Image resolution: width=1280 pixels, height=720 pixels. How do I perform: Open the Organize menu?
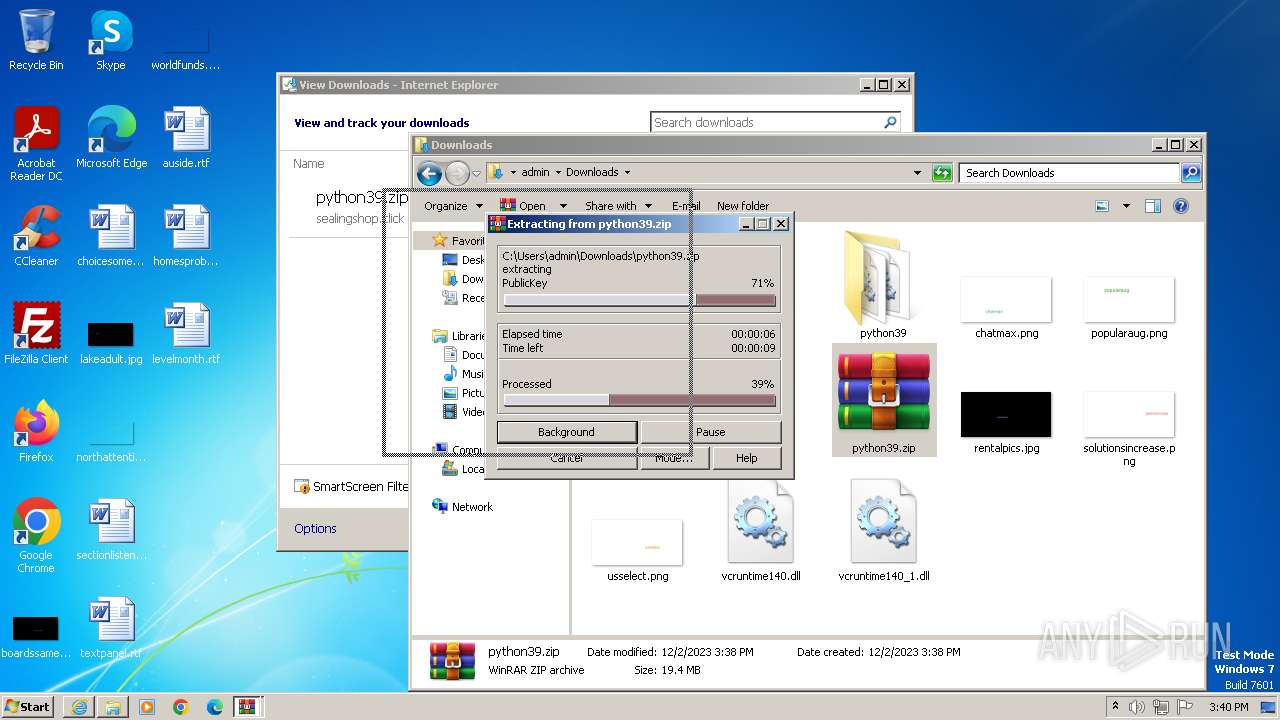(452, 206)
